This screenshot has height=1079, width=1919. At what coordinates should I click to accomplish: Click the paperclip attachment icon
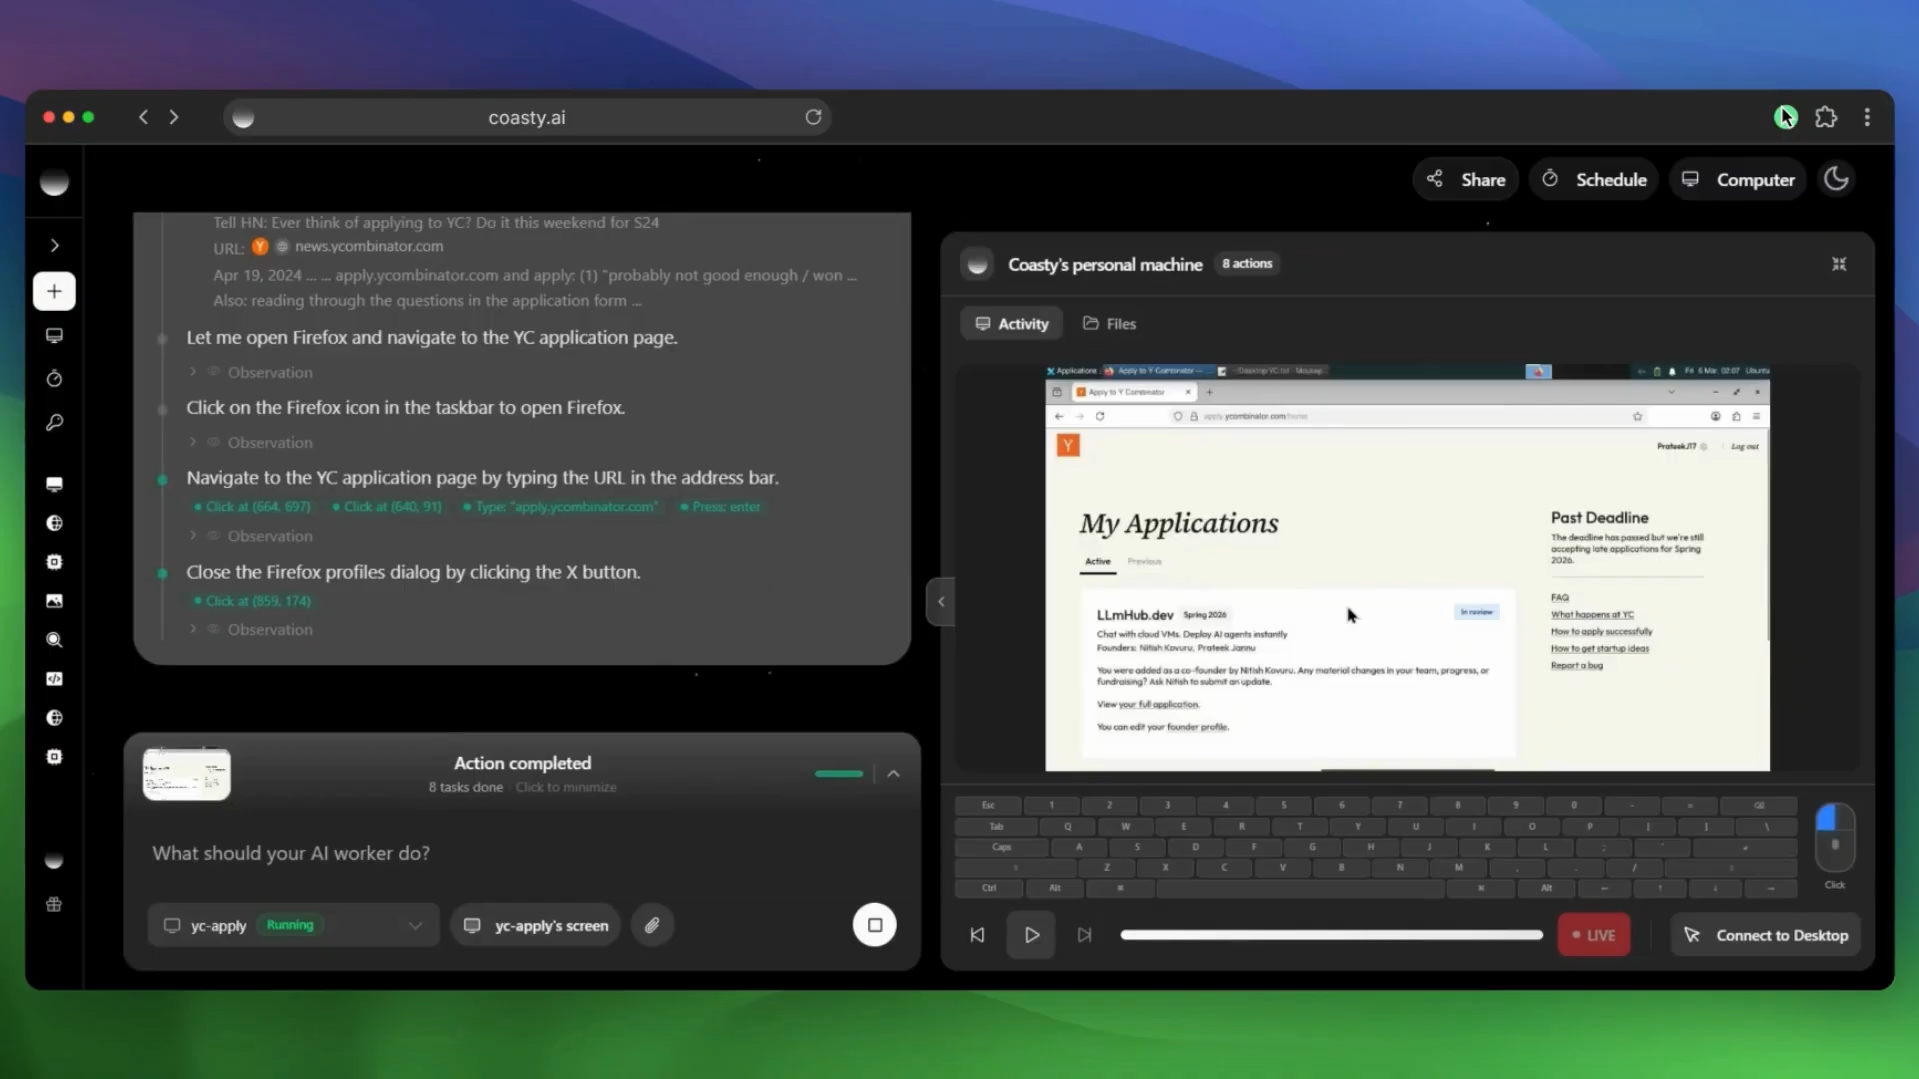tap(652, 925)
